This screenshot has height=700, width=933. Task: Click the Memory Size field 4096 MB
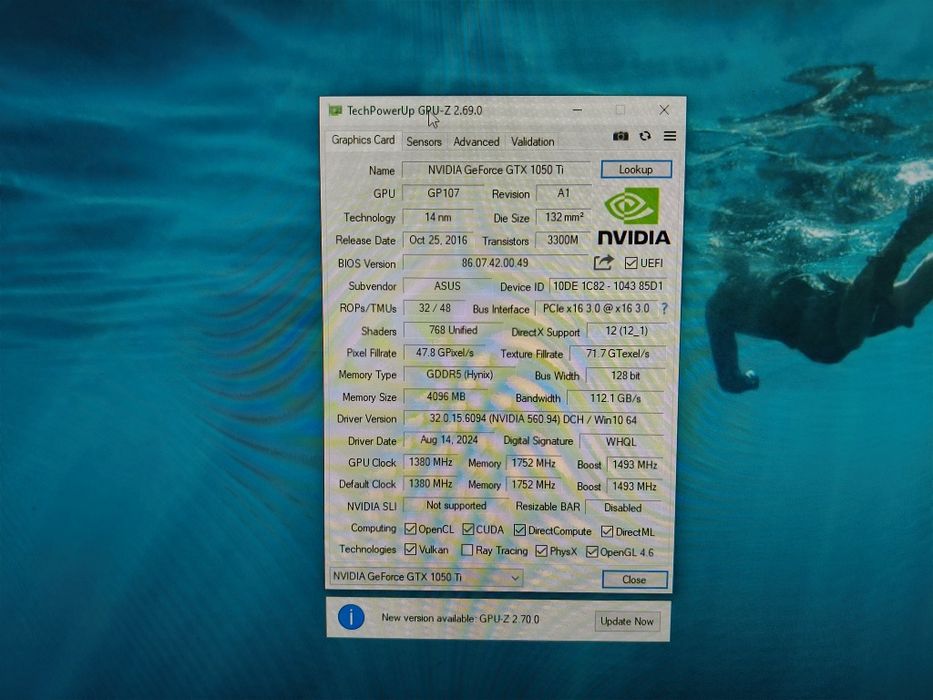point(446,396)
